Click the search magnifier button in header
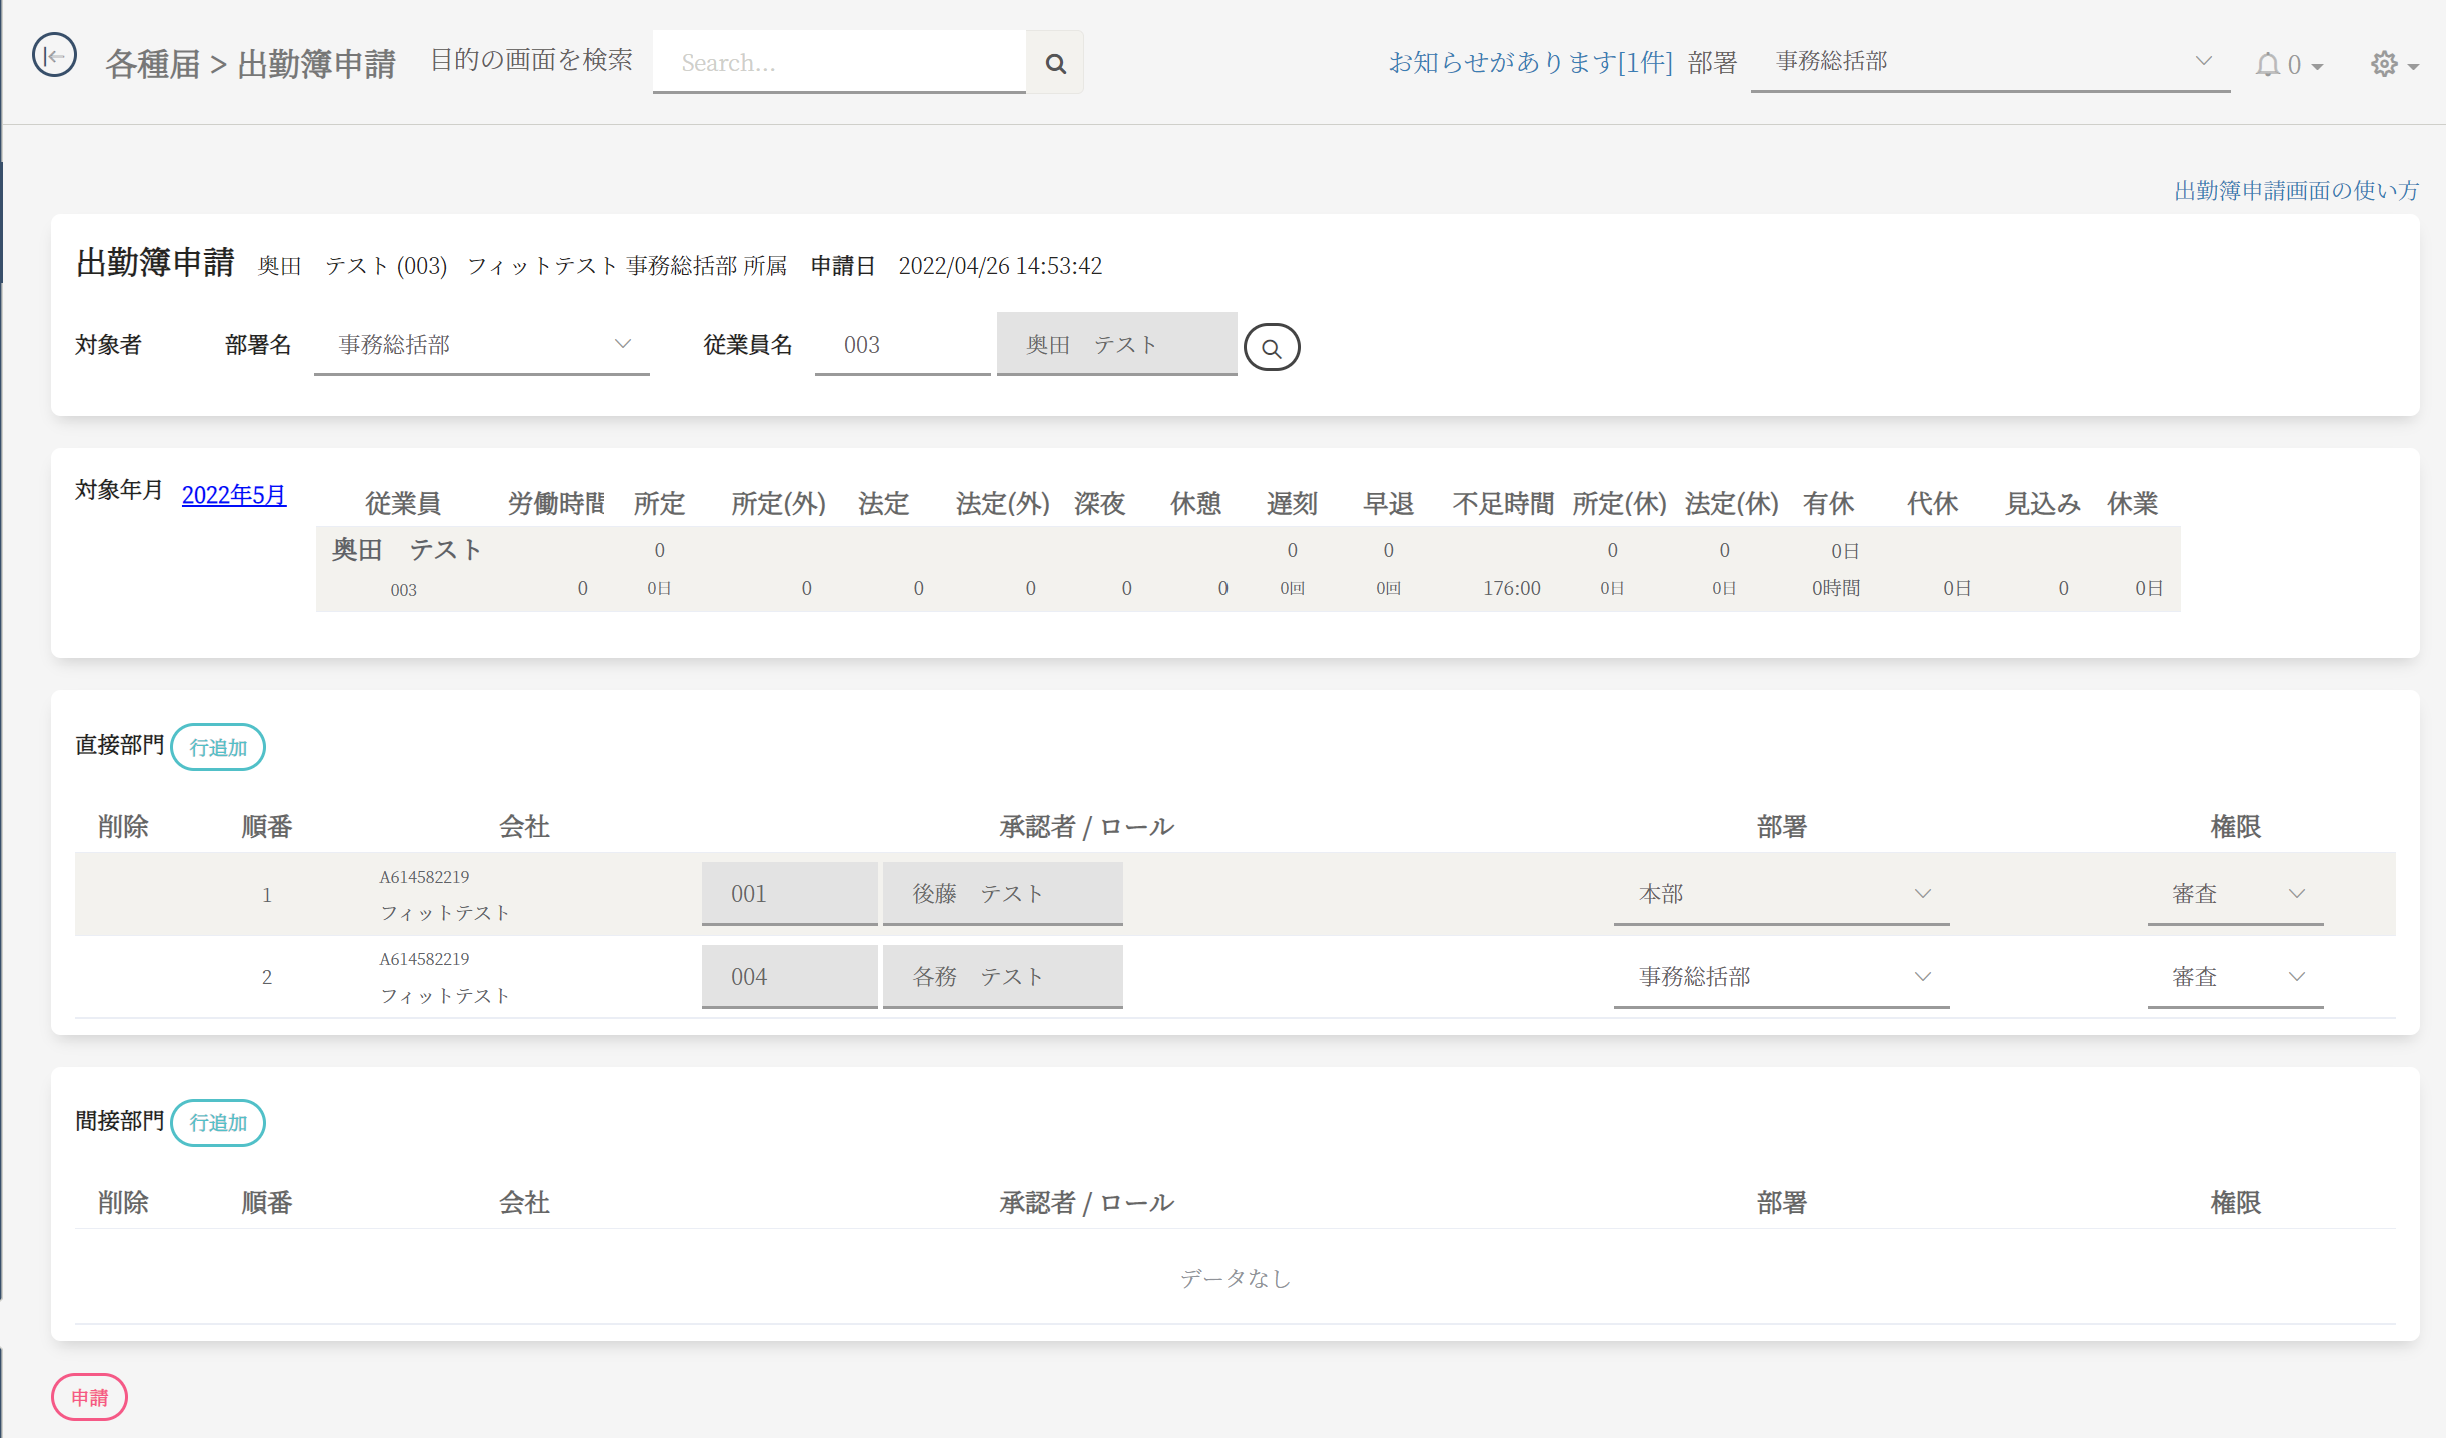 pos(1055,63)
